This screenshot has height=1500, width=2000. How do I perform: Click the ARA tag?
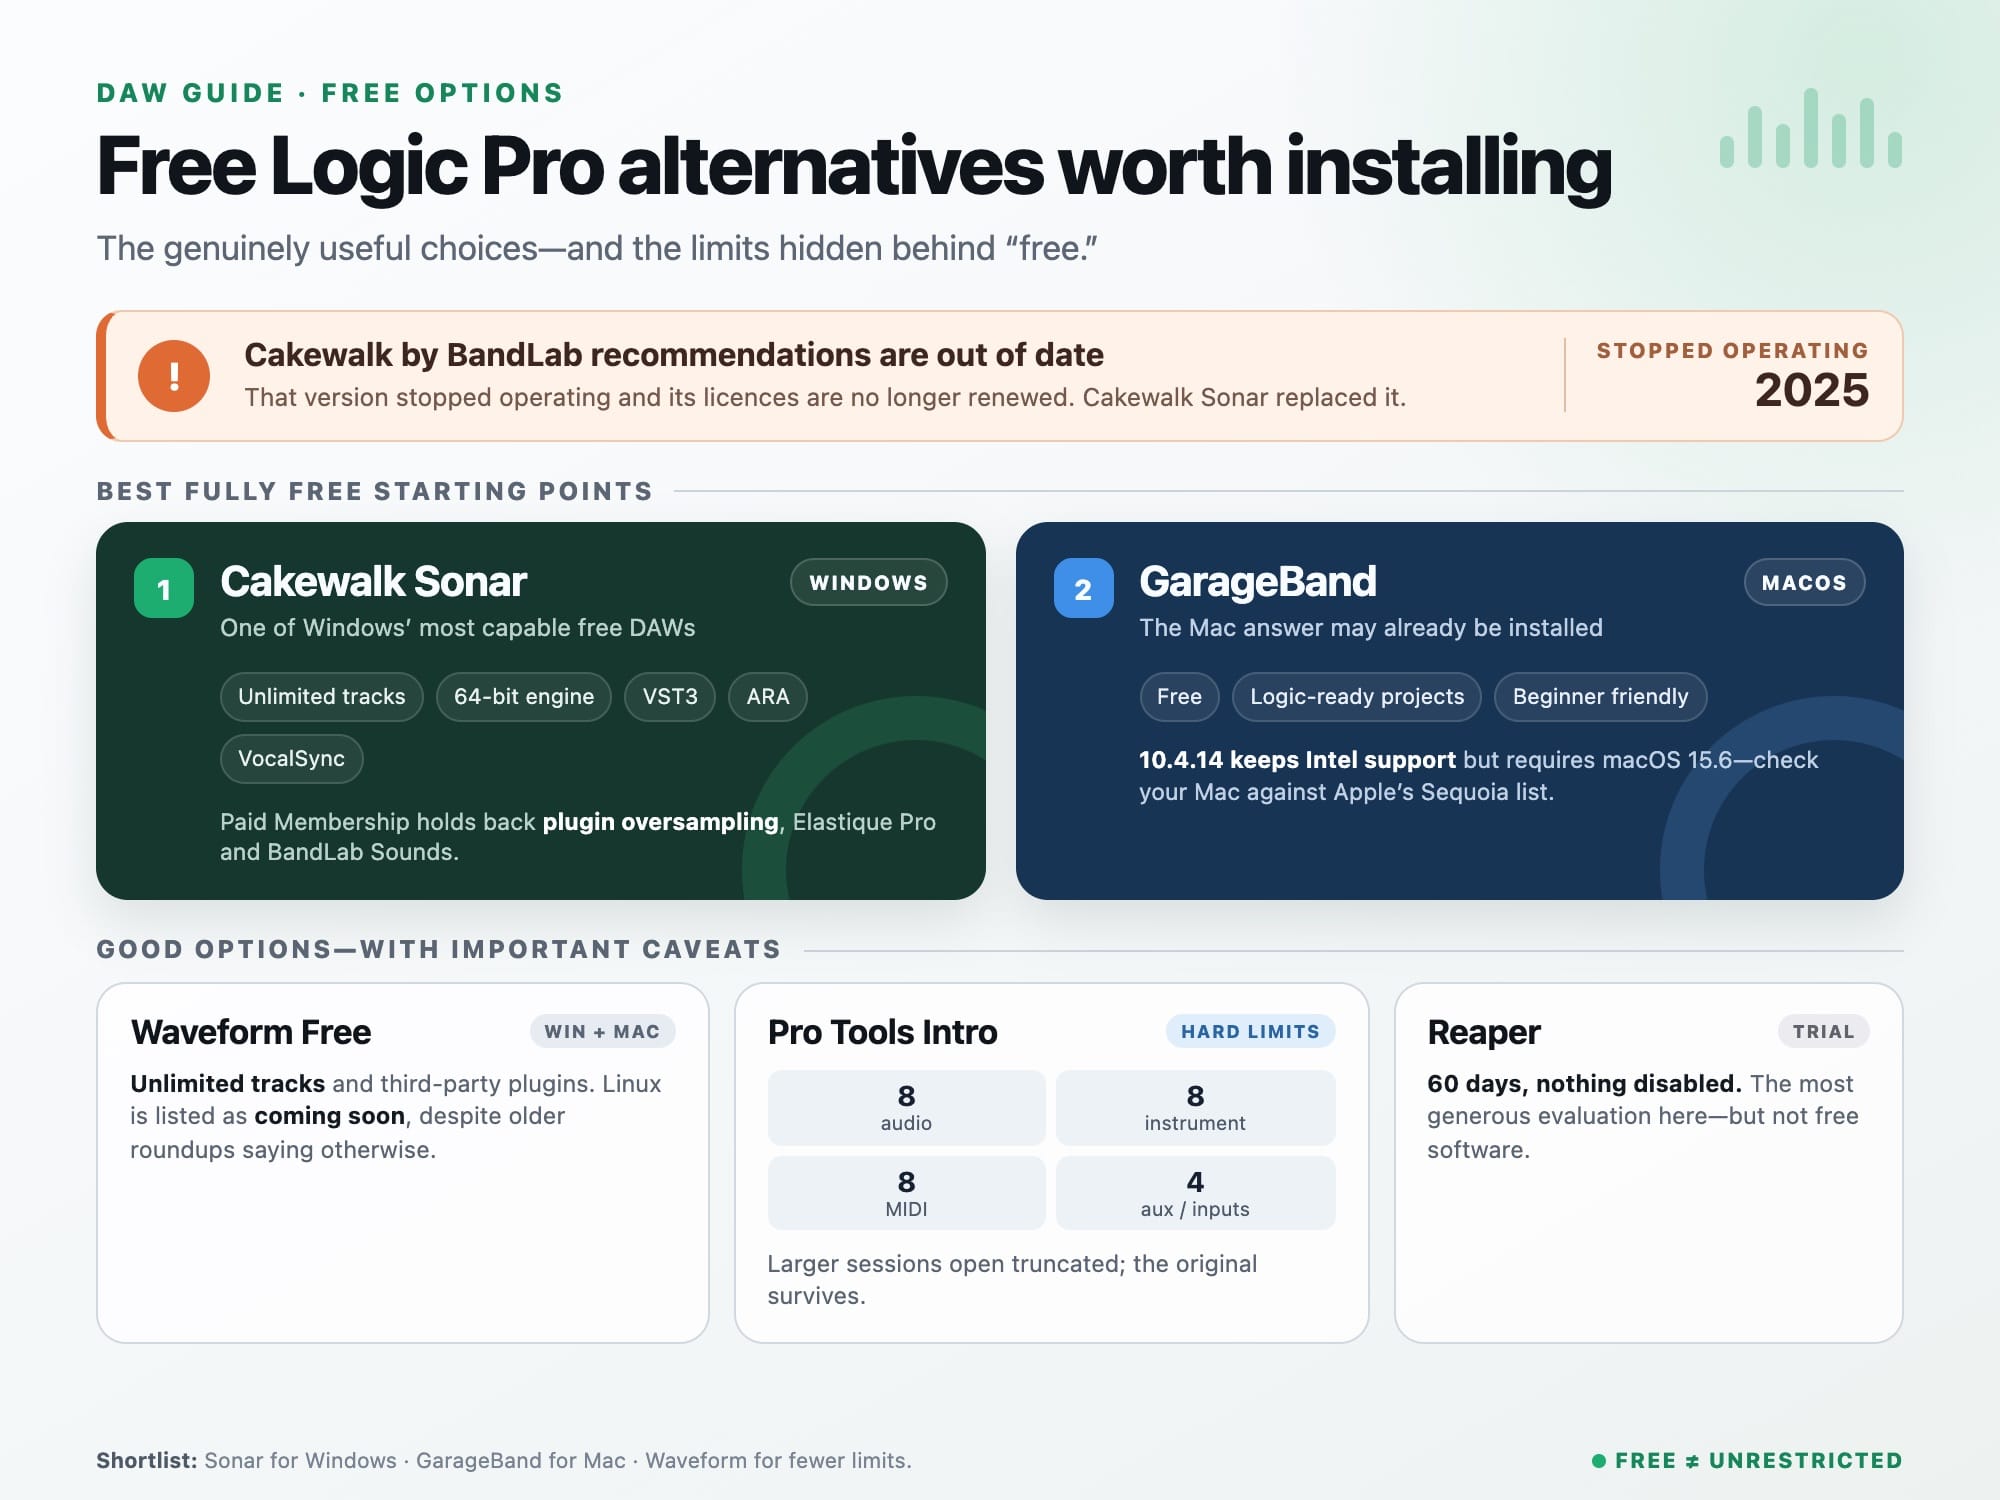(768, 696)
